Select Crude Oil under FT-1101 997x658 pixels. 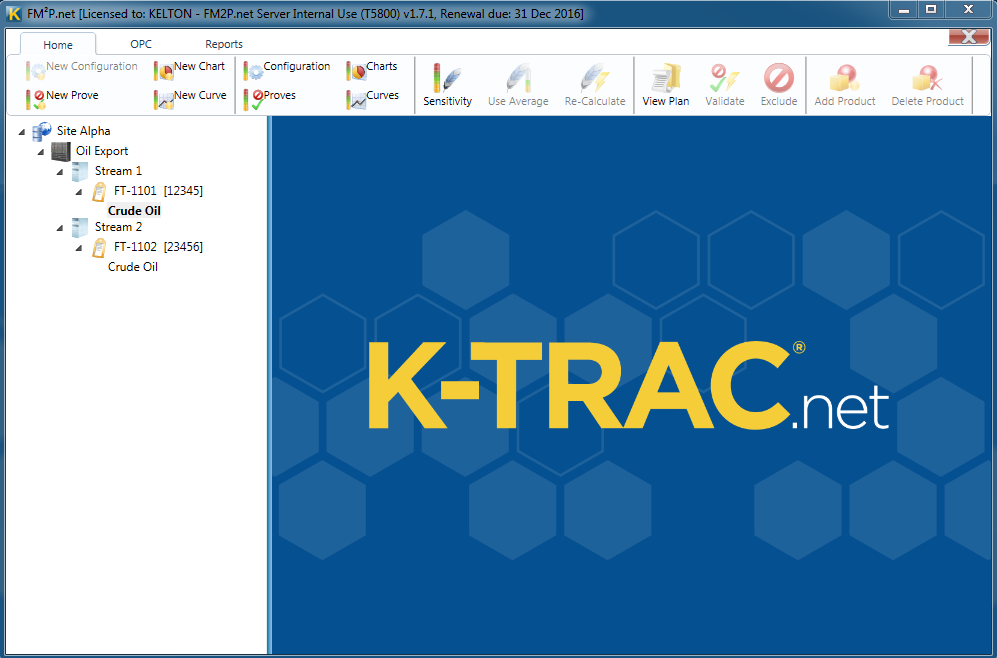(x=134, y=211)
